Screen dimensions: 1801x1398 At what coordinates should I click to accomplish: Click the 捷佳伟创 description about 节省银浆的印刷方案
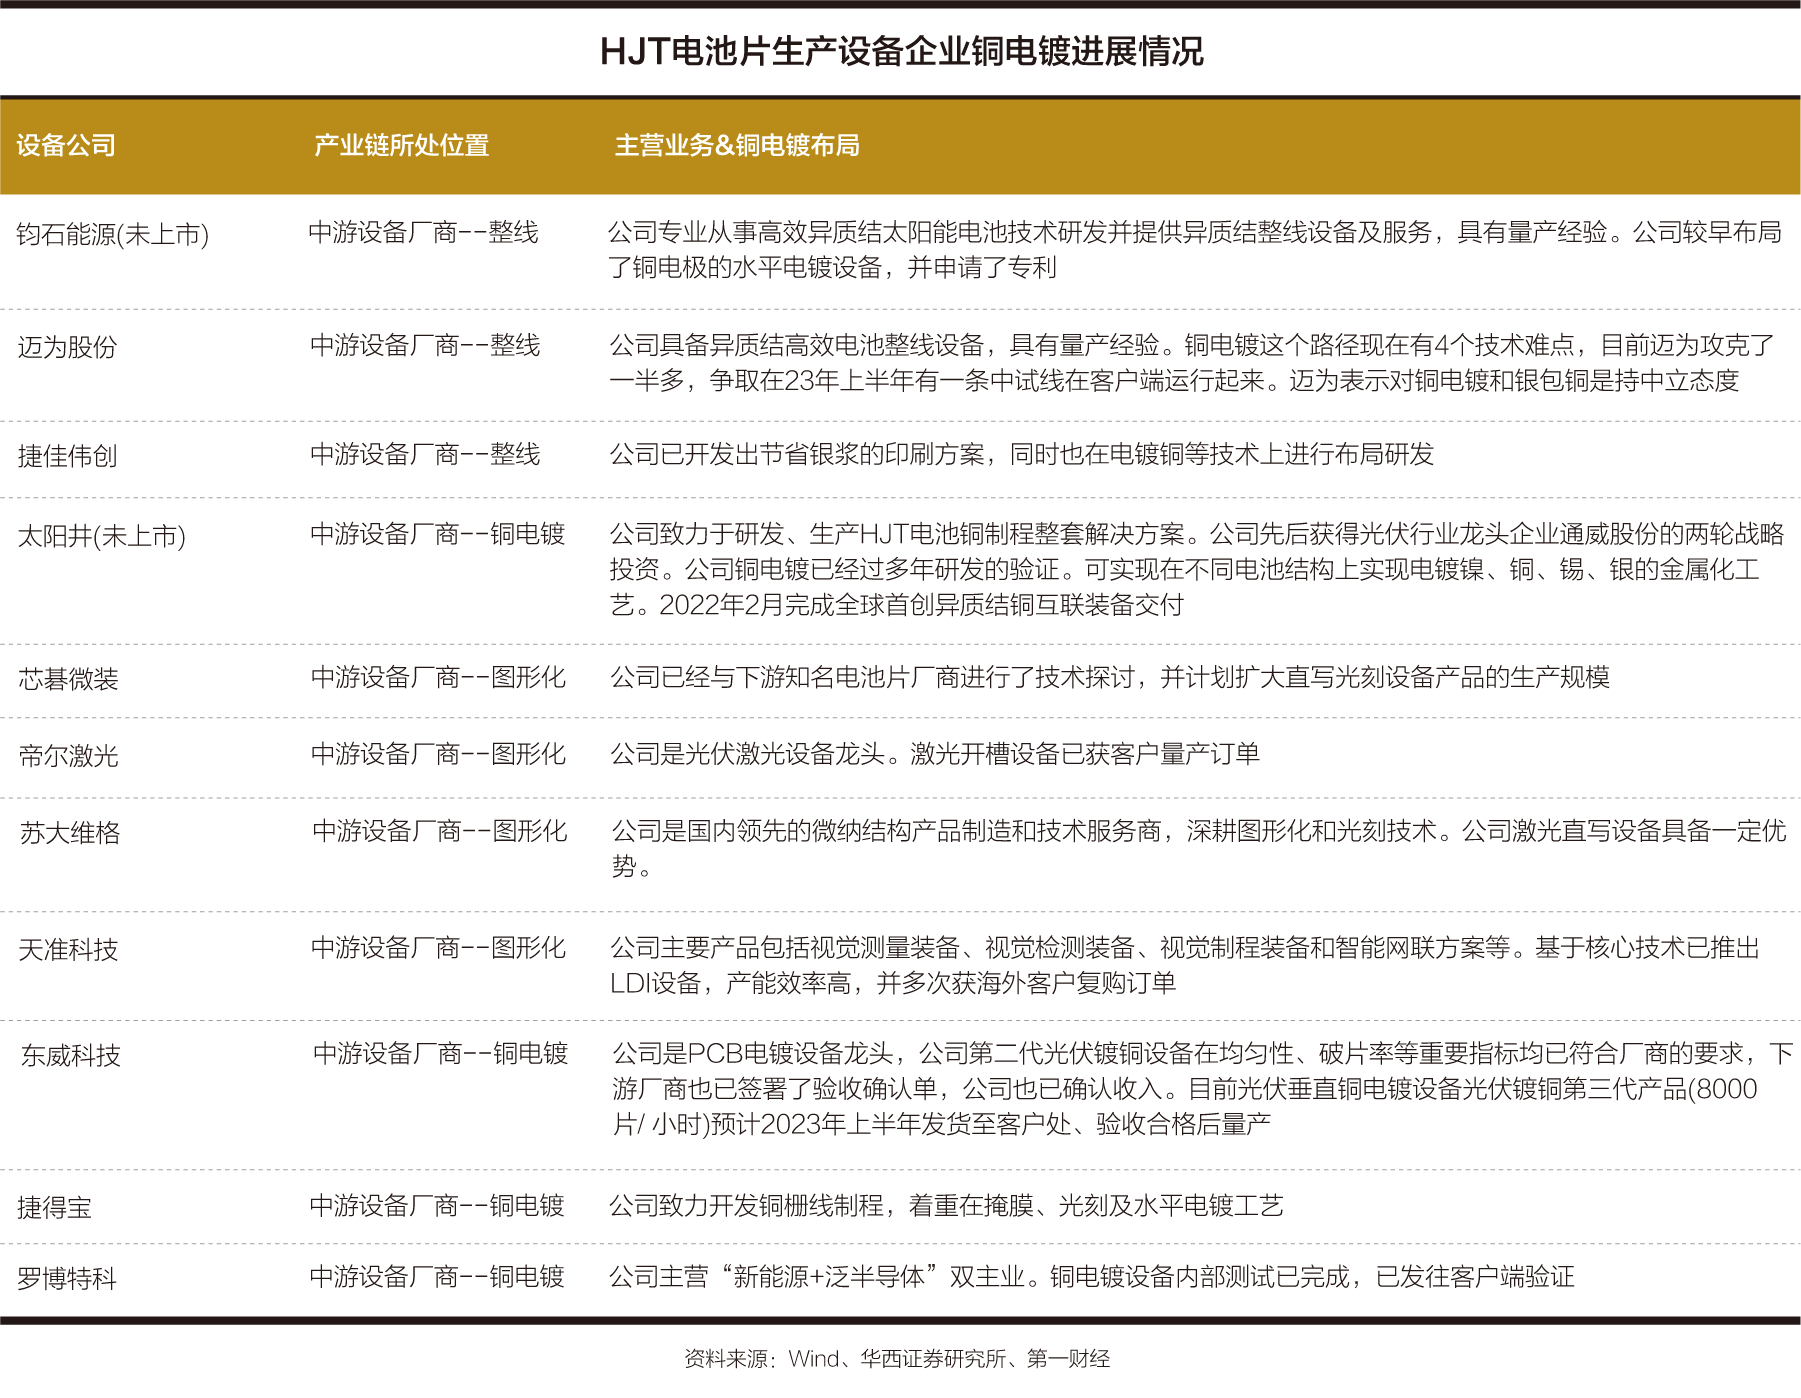(1022, 455)
